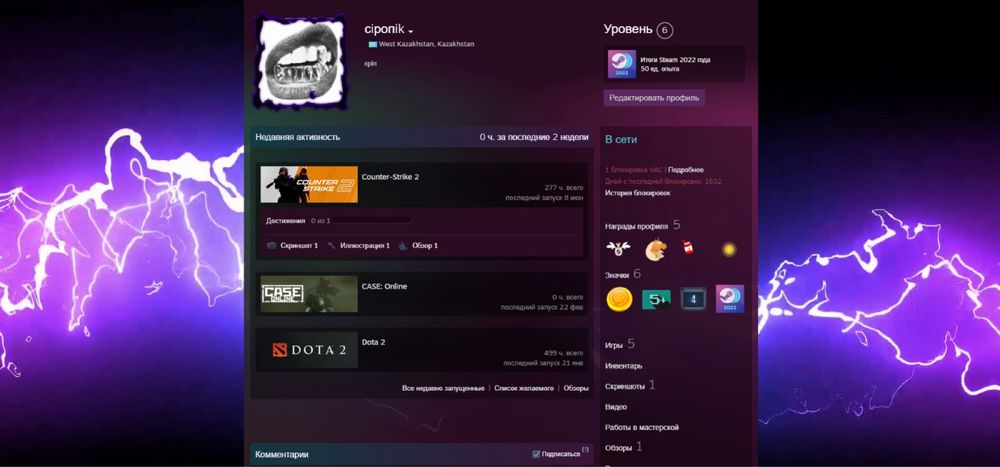Open Counter-Strike 2 game banner
The height and width of the screenshot is (467, 1000).
tap(309, 184)
